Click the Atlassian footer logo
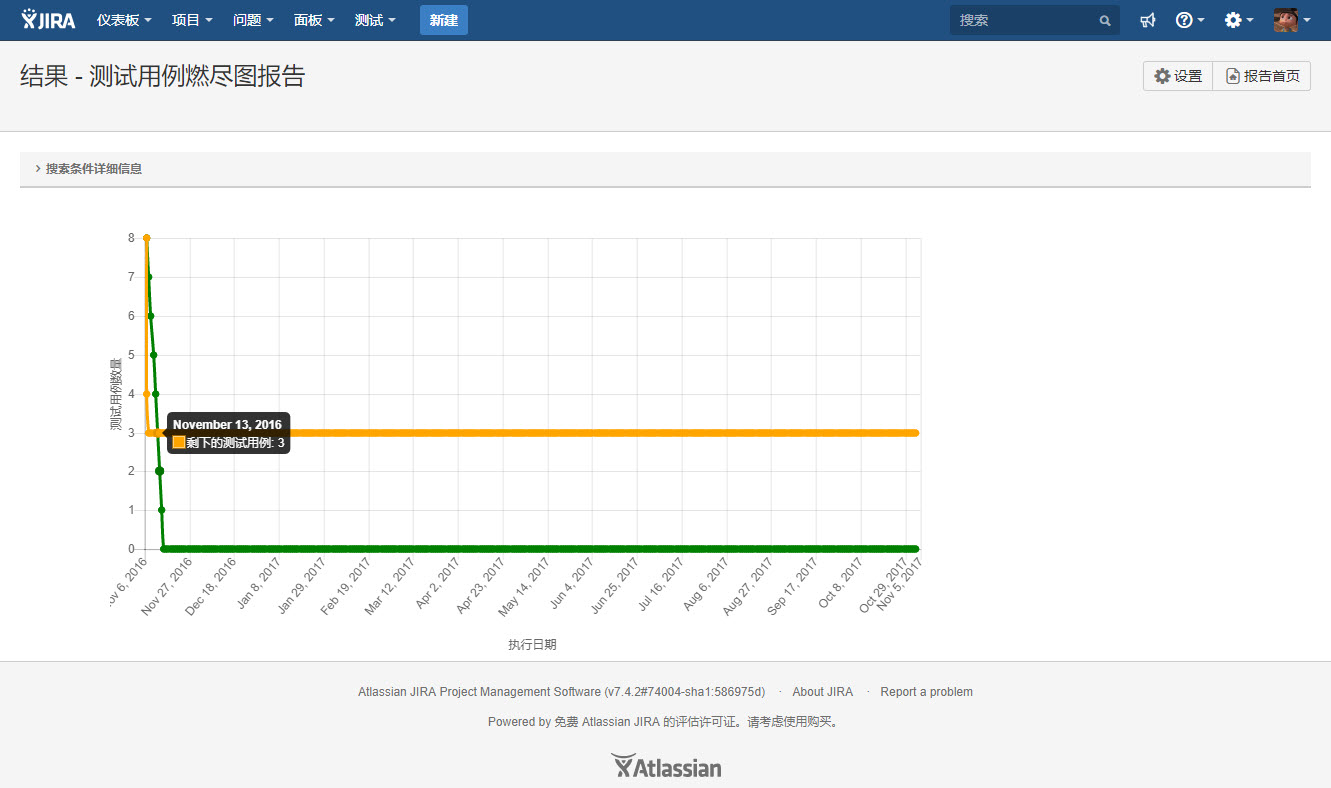This screenshot has height=788, width=1331. [666, 766]
